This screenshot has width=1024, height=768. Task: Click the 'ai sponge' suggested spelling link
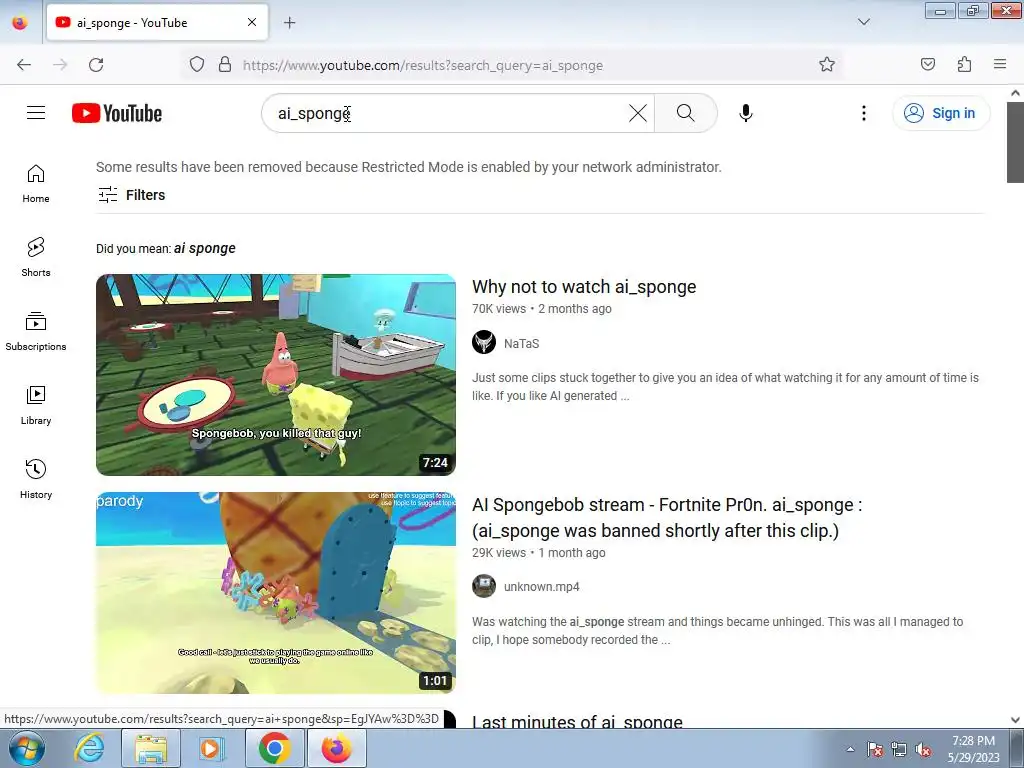204,248
